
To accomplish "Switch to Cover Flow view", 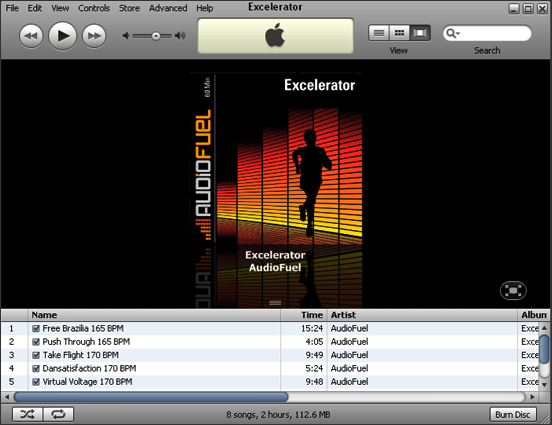I will pos(420,33).
